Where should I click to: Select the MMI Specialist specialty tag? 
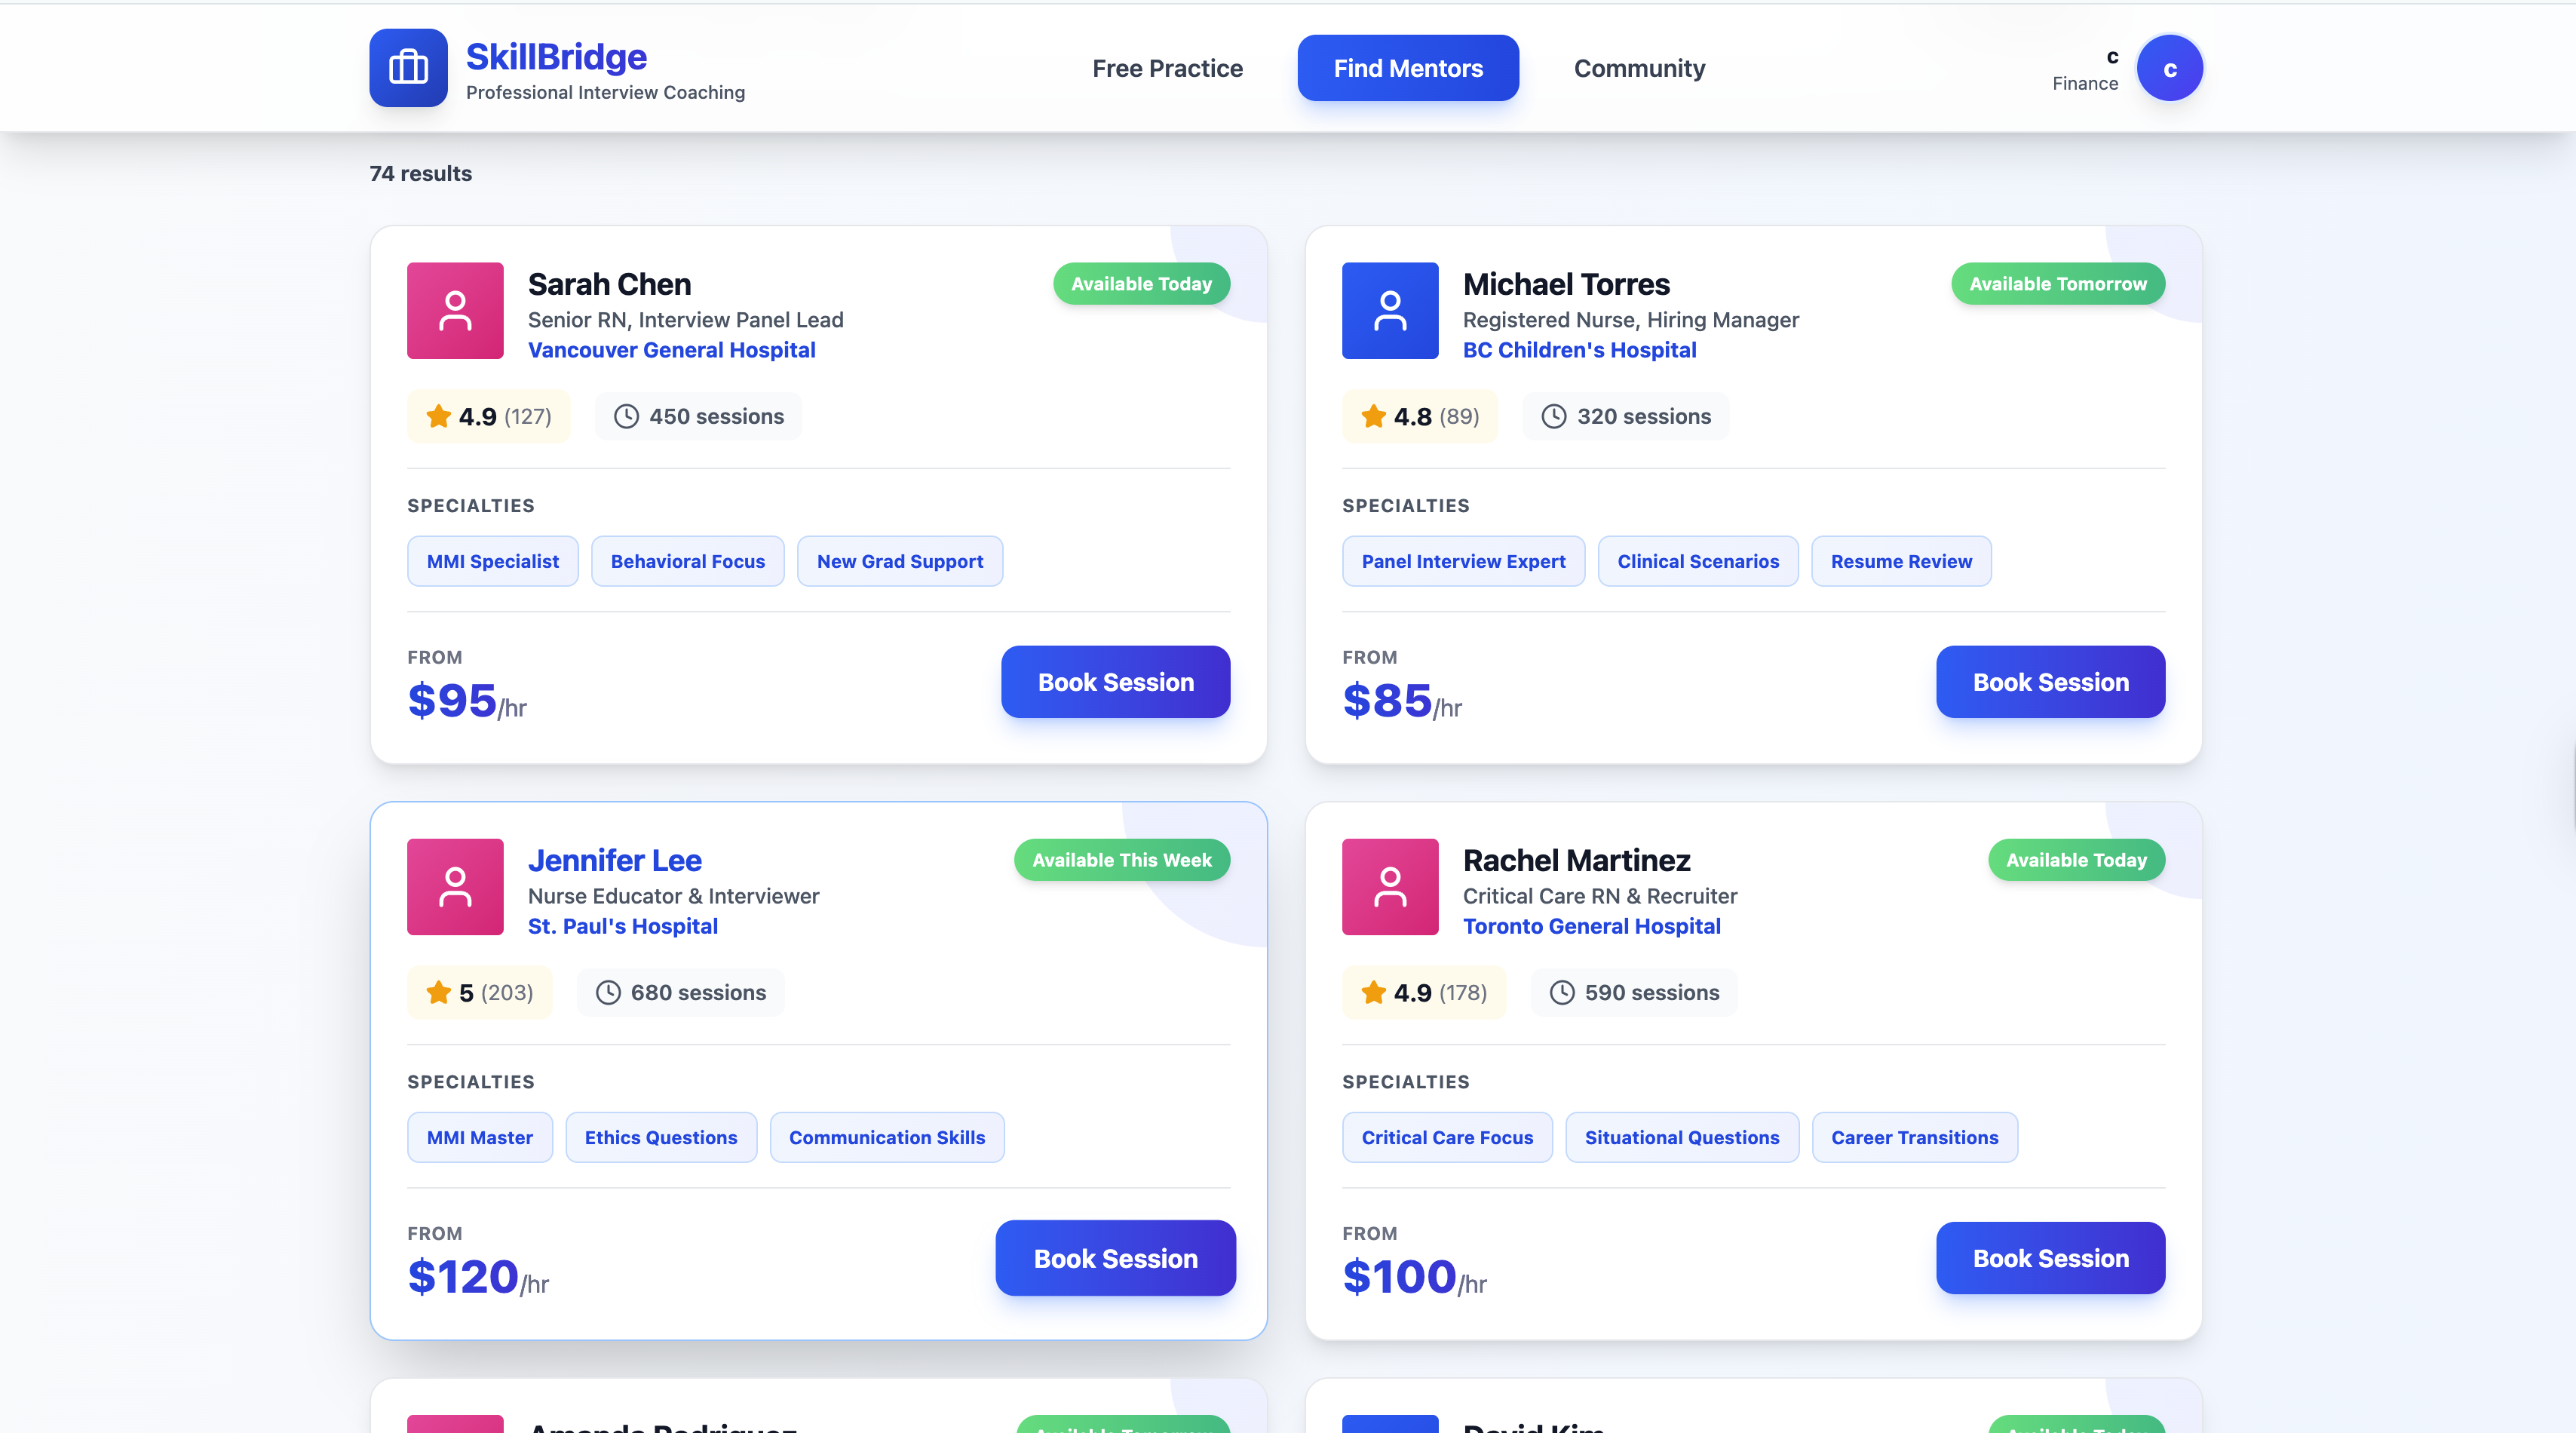point(492,561)
